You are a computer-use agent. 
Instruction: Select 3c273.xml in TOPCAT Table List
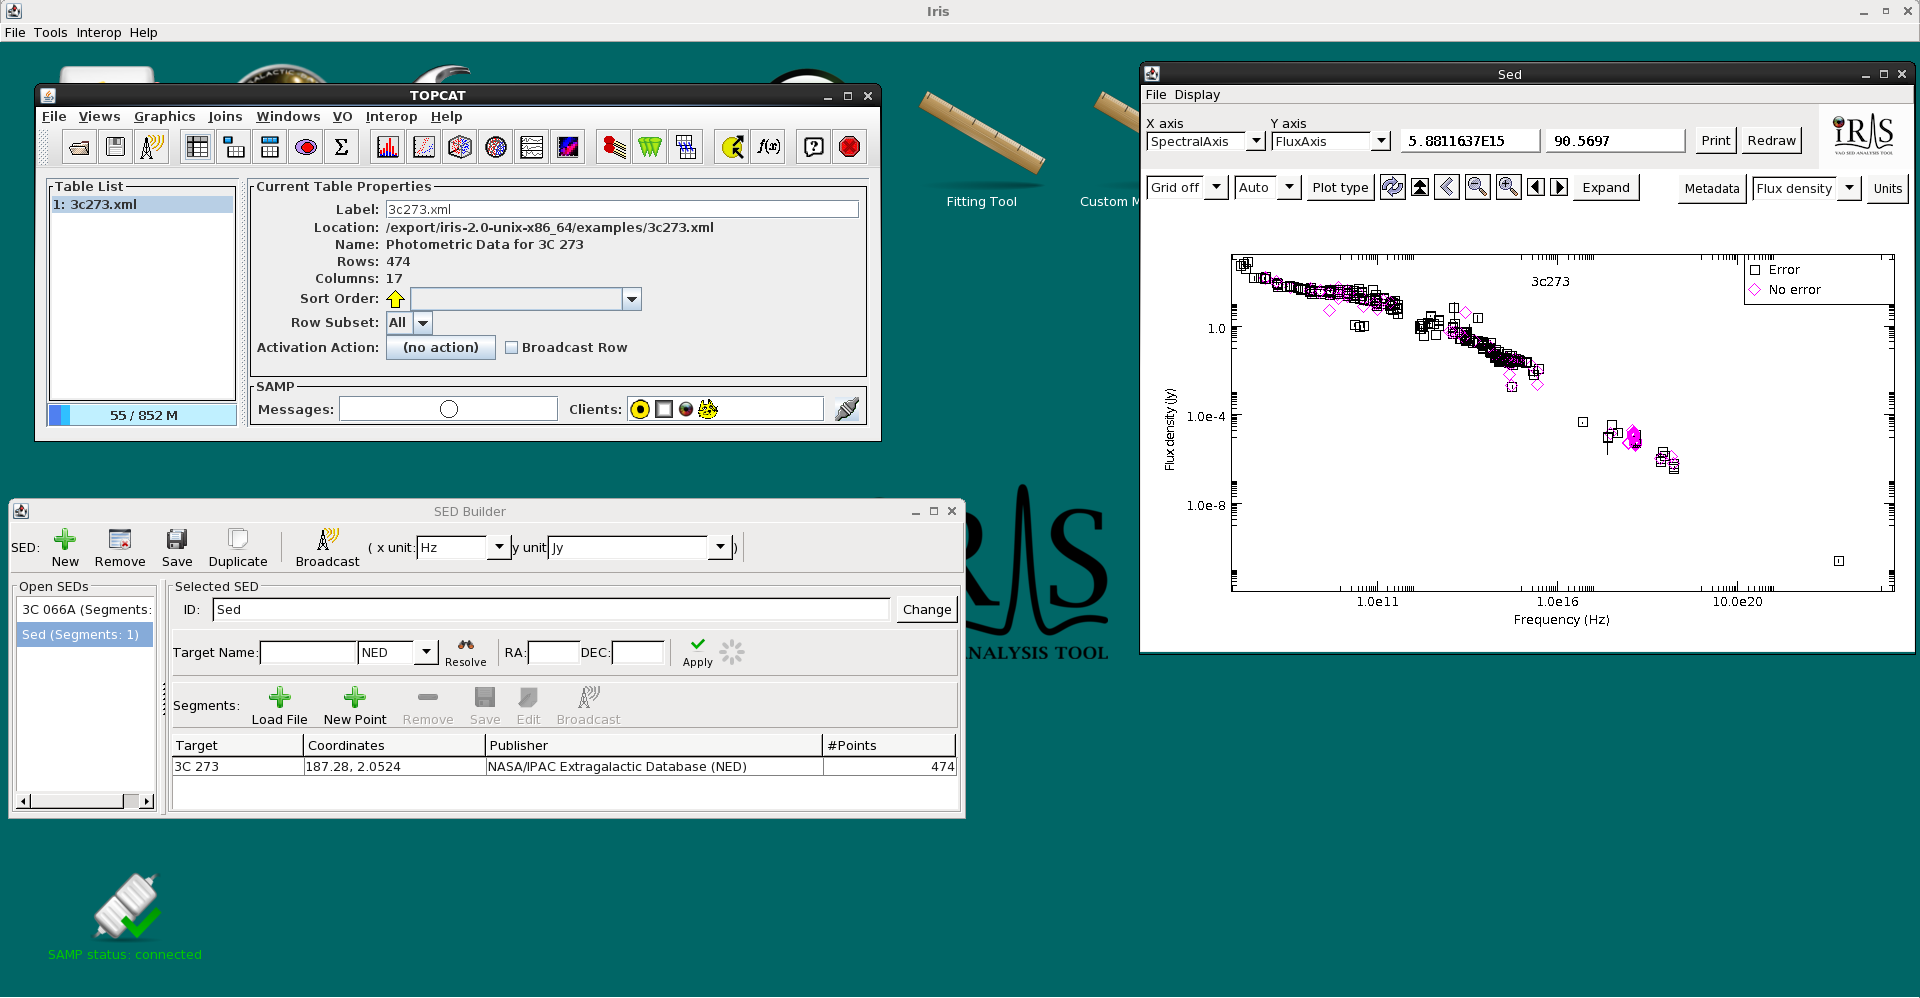point(142,204)
